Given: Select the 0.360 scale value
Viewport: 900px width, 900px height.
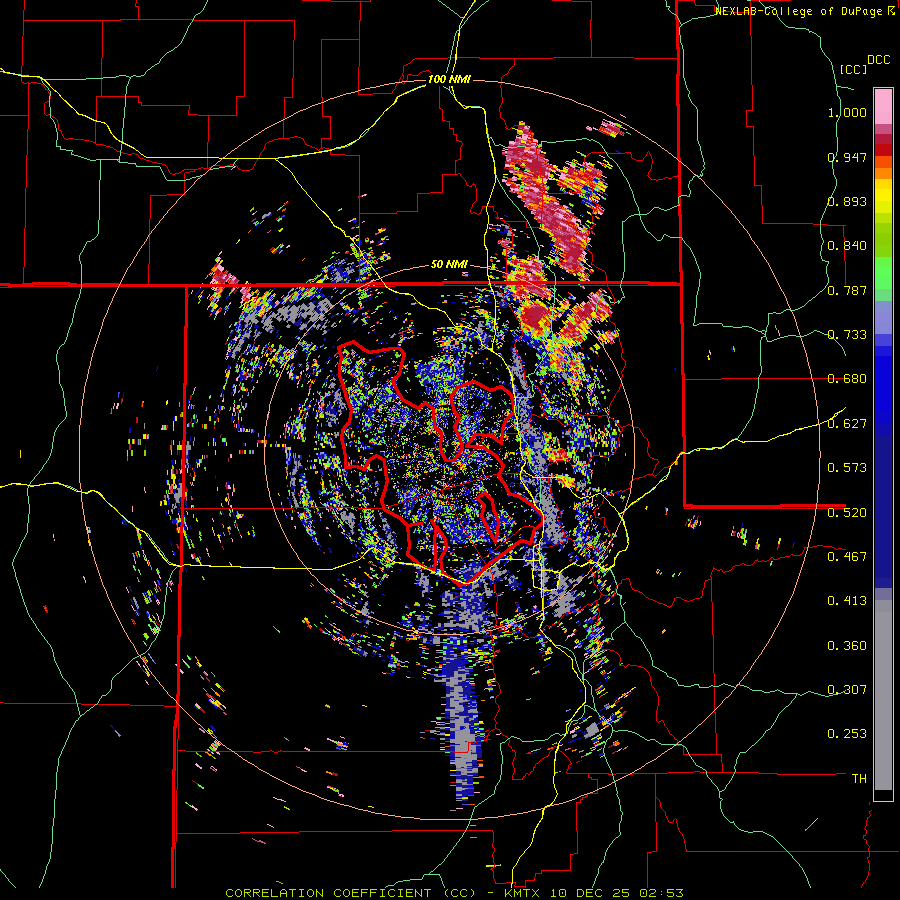Looking at the screenshot, I should 847,645.
